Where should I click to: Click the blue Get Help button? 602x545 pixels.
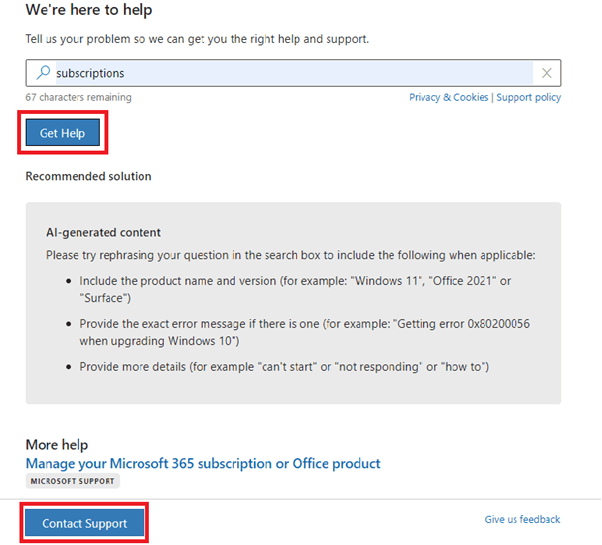pos(63,133)
